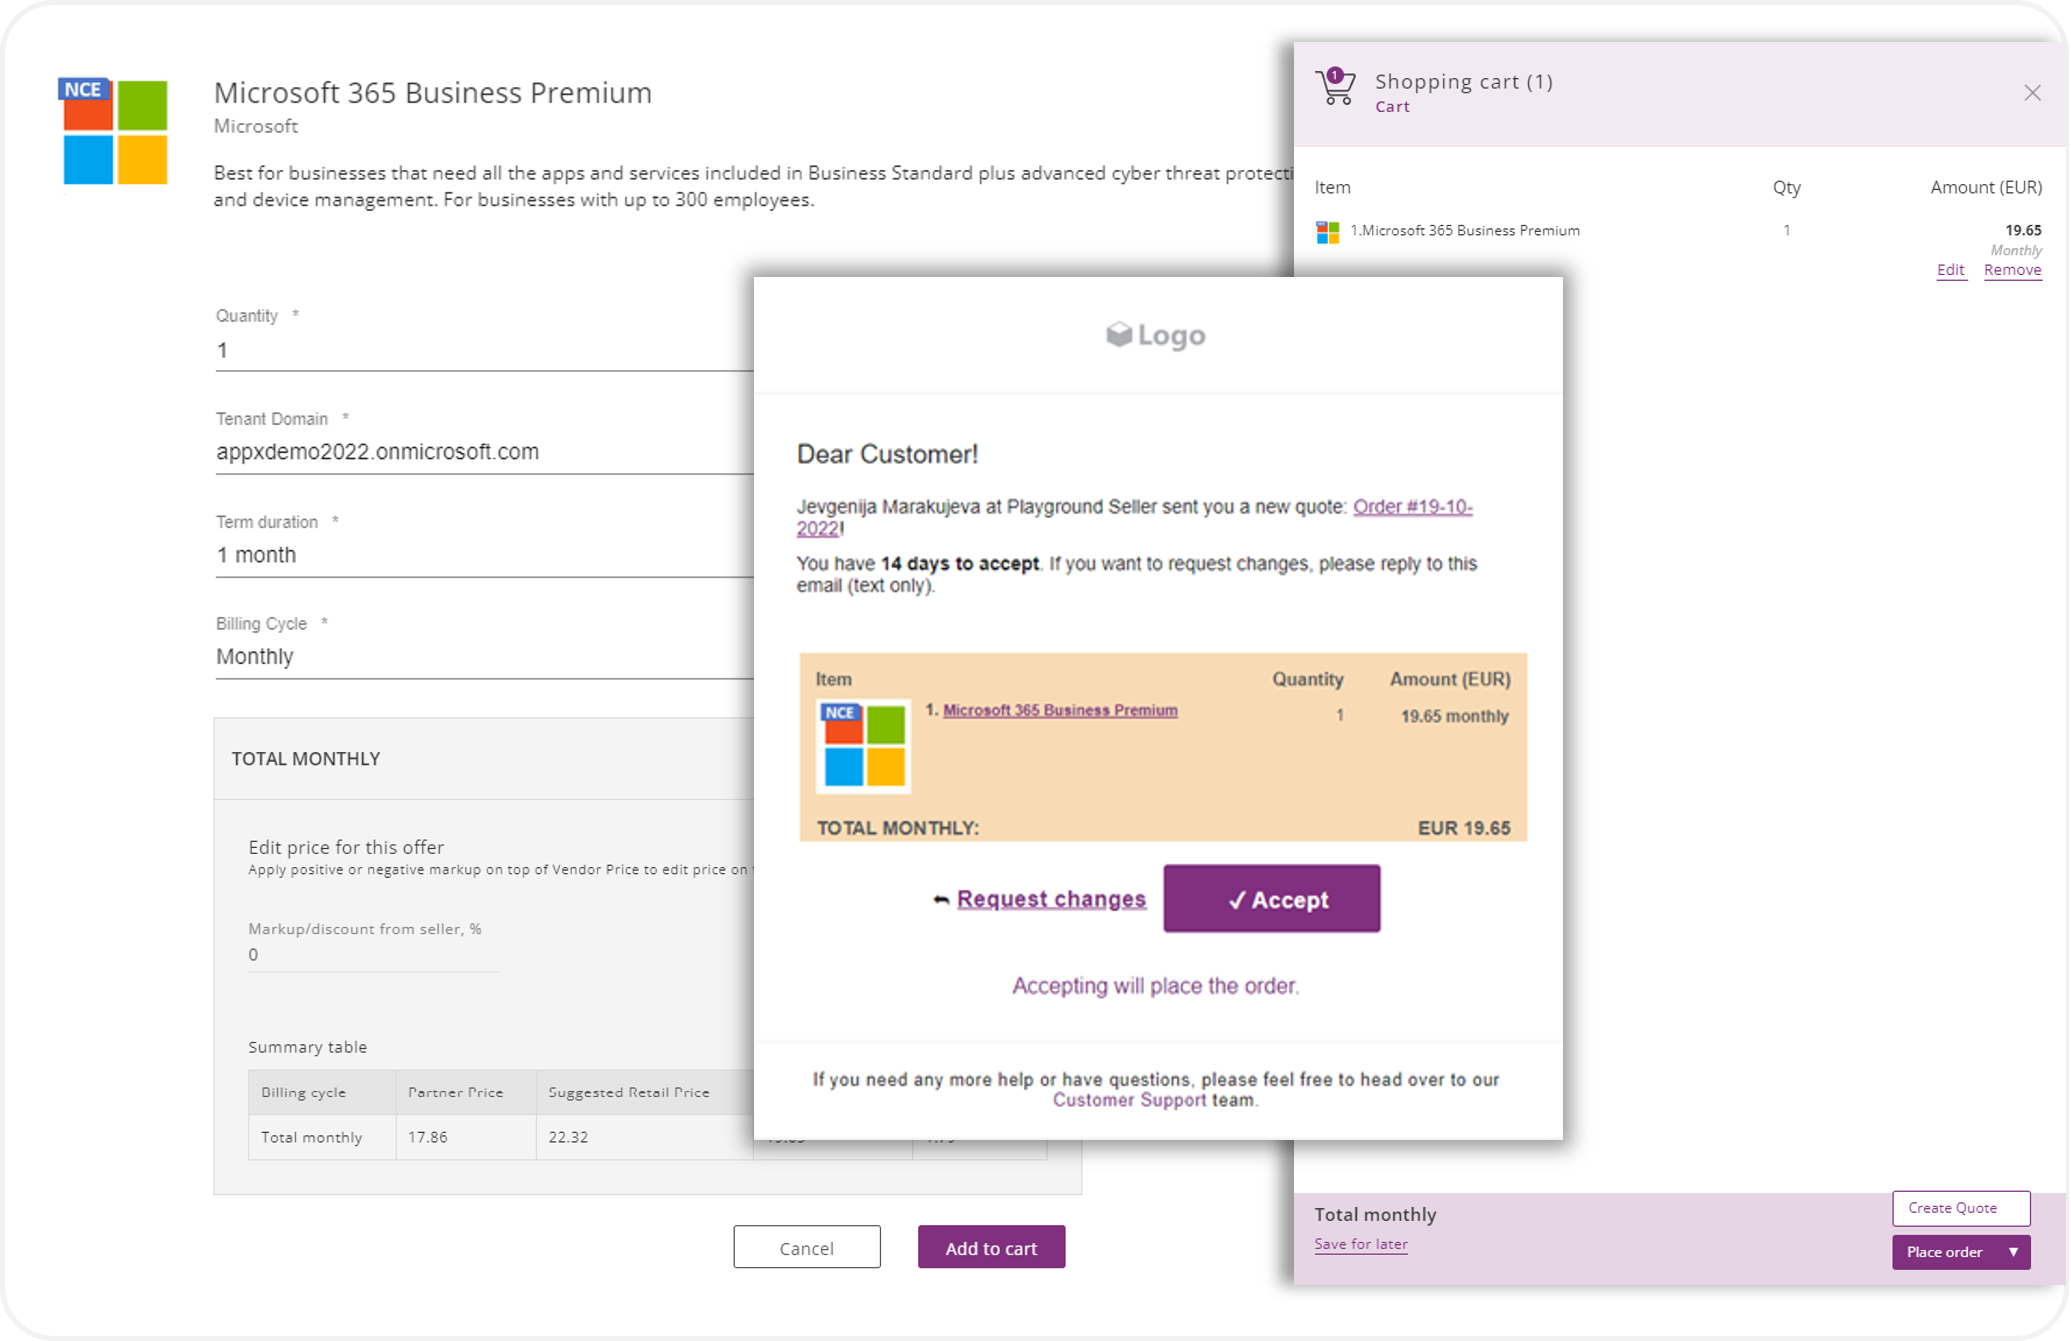The image size is (2071, 1341).
Task: Open the Billing Cycle field showing Monthly
Action: 484,657
